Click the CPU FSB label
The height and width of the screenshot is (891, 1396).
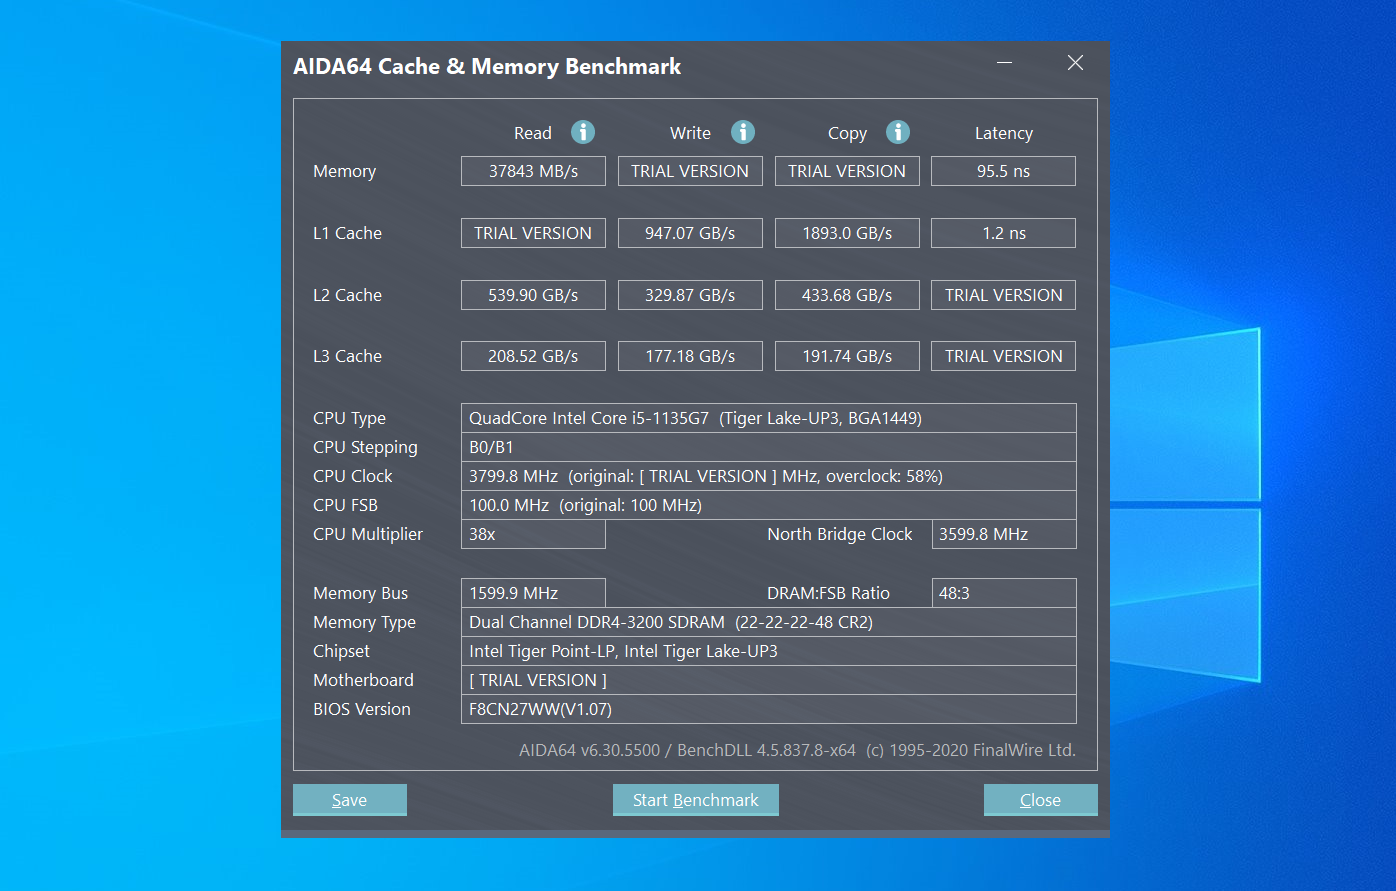[345, 505]
